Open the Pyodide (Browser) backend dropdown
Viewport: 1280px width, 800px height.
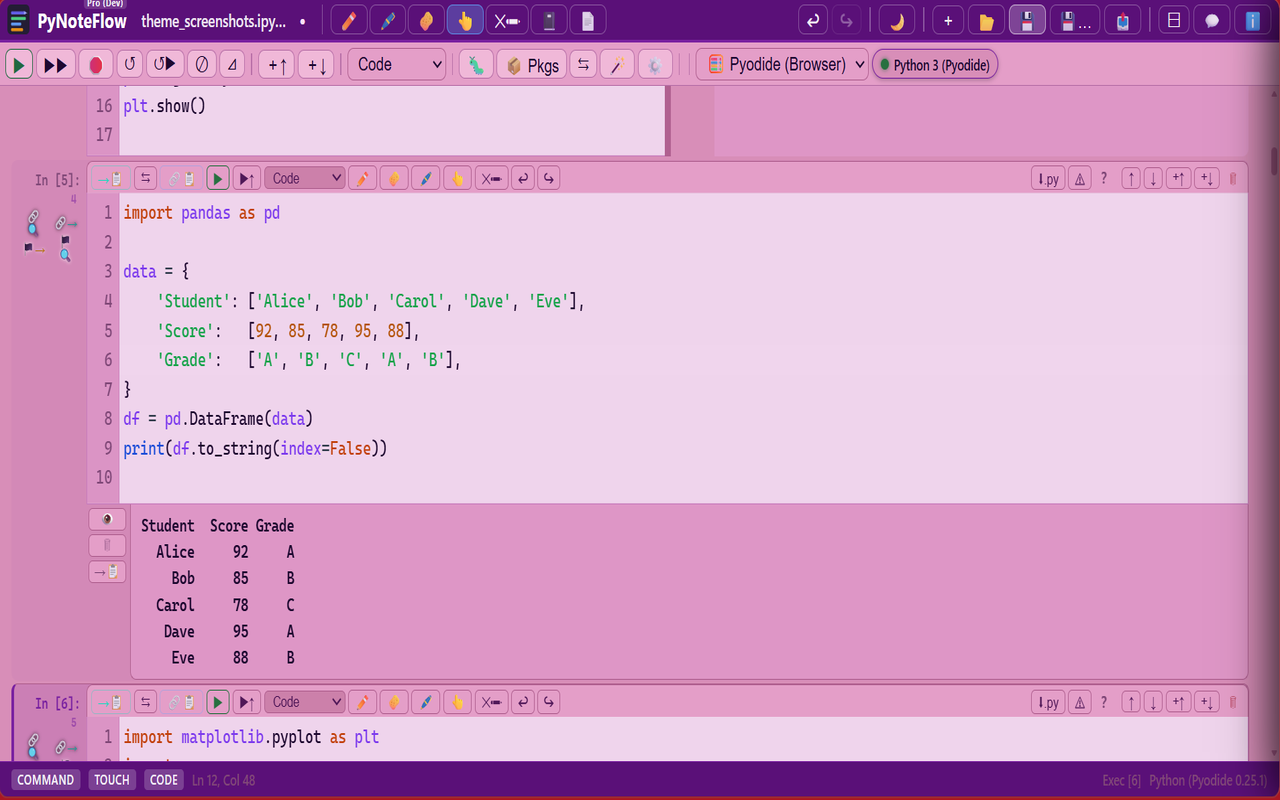(x=782, y=65)
